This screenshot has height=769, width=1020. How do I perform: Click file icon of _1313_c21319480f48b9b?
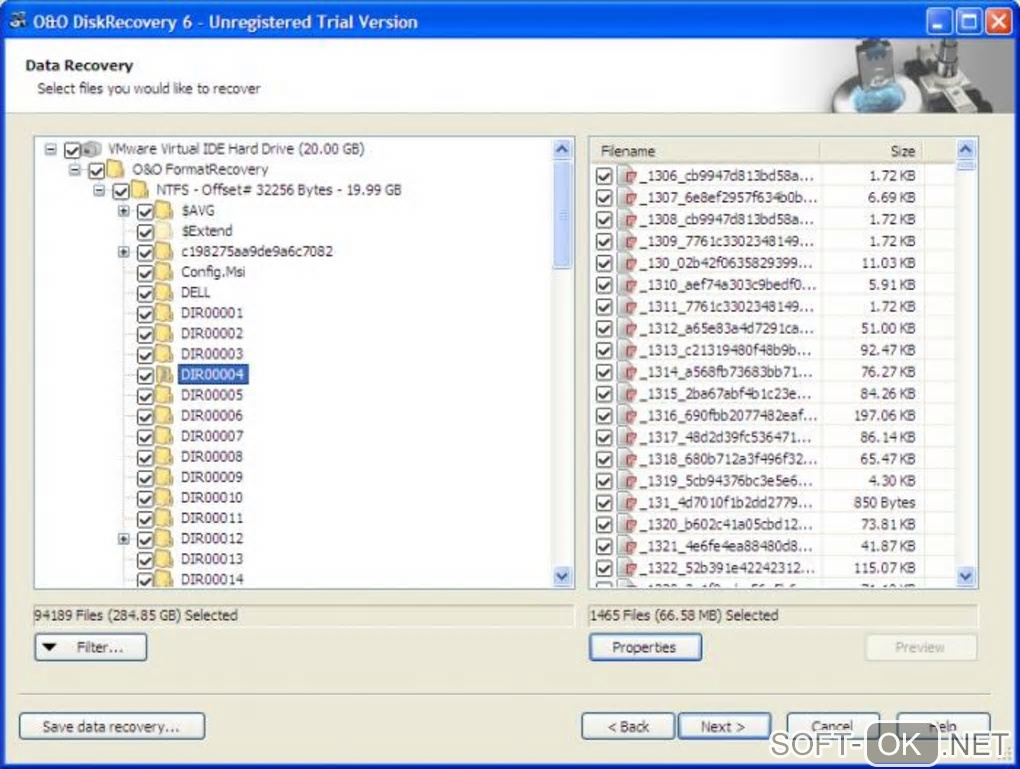628,350
